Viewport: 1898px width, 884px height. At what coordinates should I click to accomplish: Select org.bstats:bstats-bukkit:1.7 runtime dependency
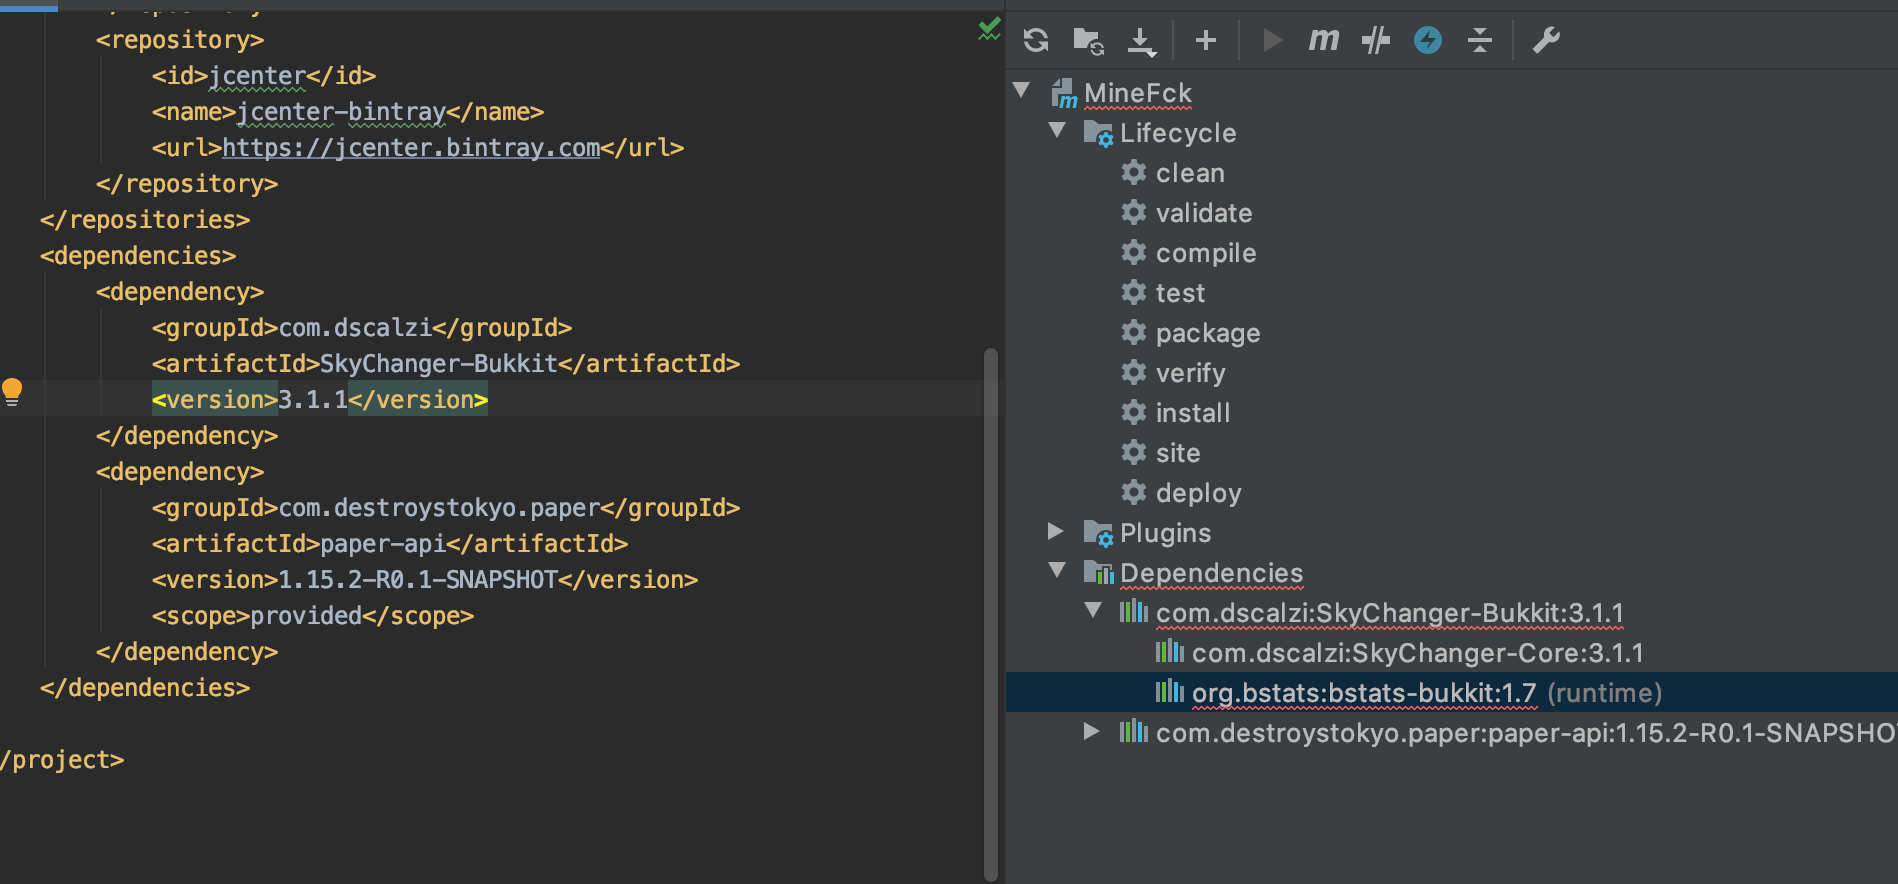point(1427,693)
